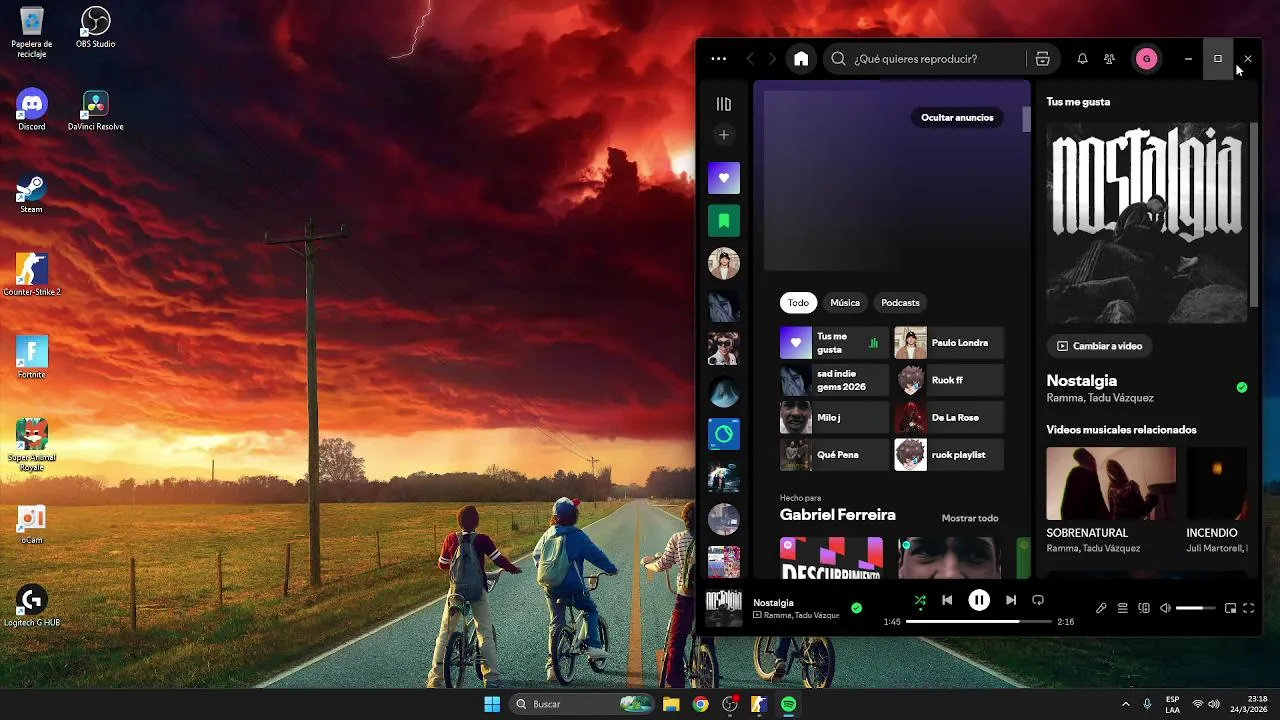Viewport: 1280px width, 720px height.
Task: Open 'sad indie gems 2026' playlist
Action: (834, 380)
